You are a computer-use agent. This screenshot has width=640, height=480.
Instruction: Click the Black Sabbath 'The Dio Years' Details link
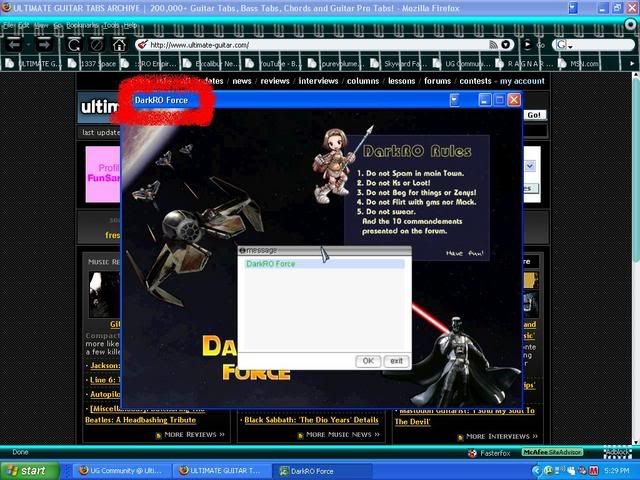tap(311, 420)
